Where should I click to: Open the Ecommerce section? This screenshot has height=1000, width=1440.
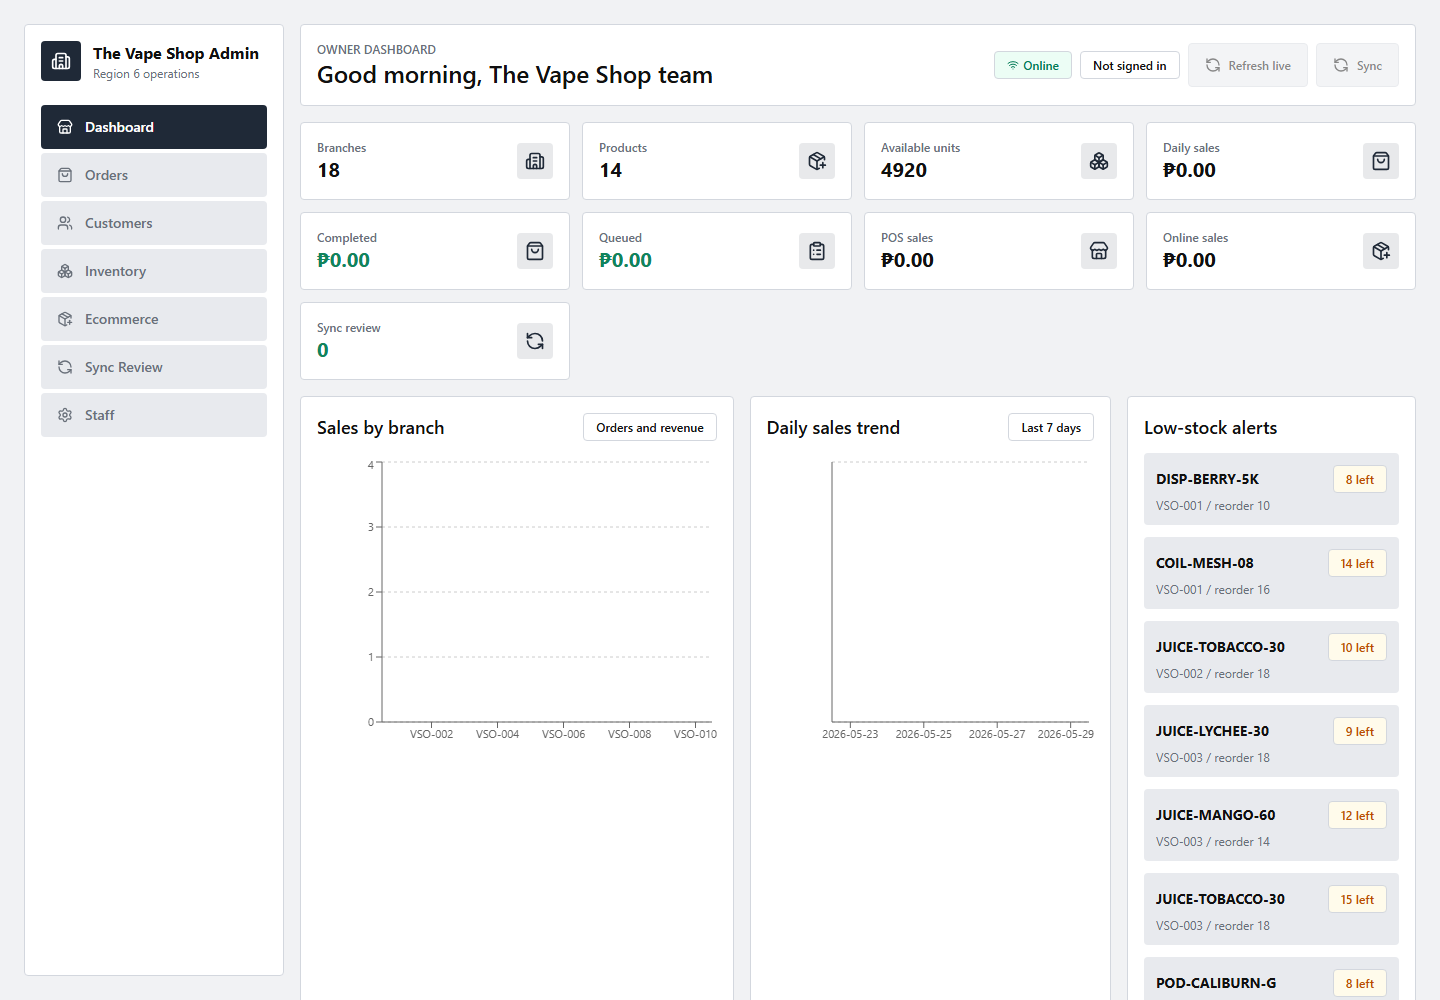[x=154, y=319]
